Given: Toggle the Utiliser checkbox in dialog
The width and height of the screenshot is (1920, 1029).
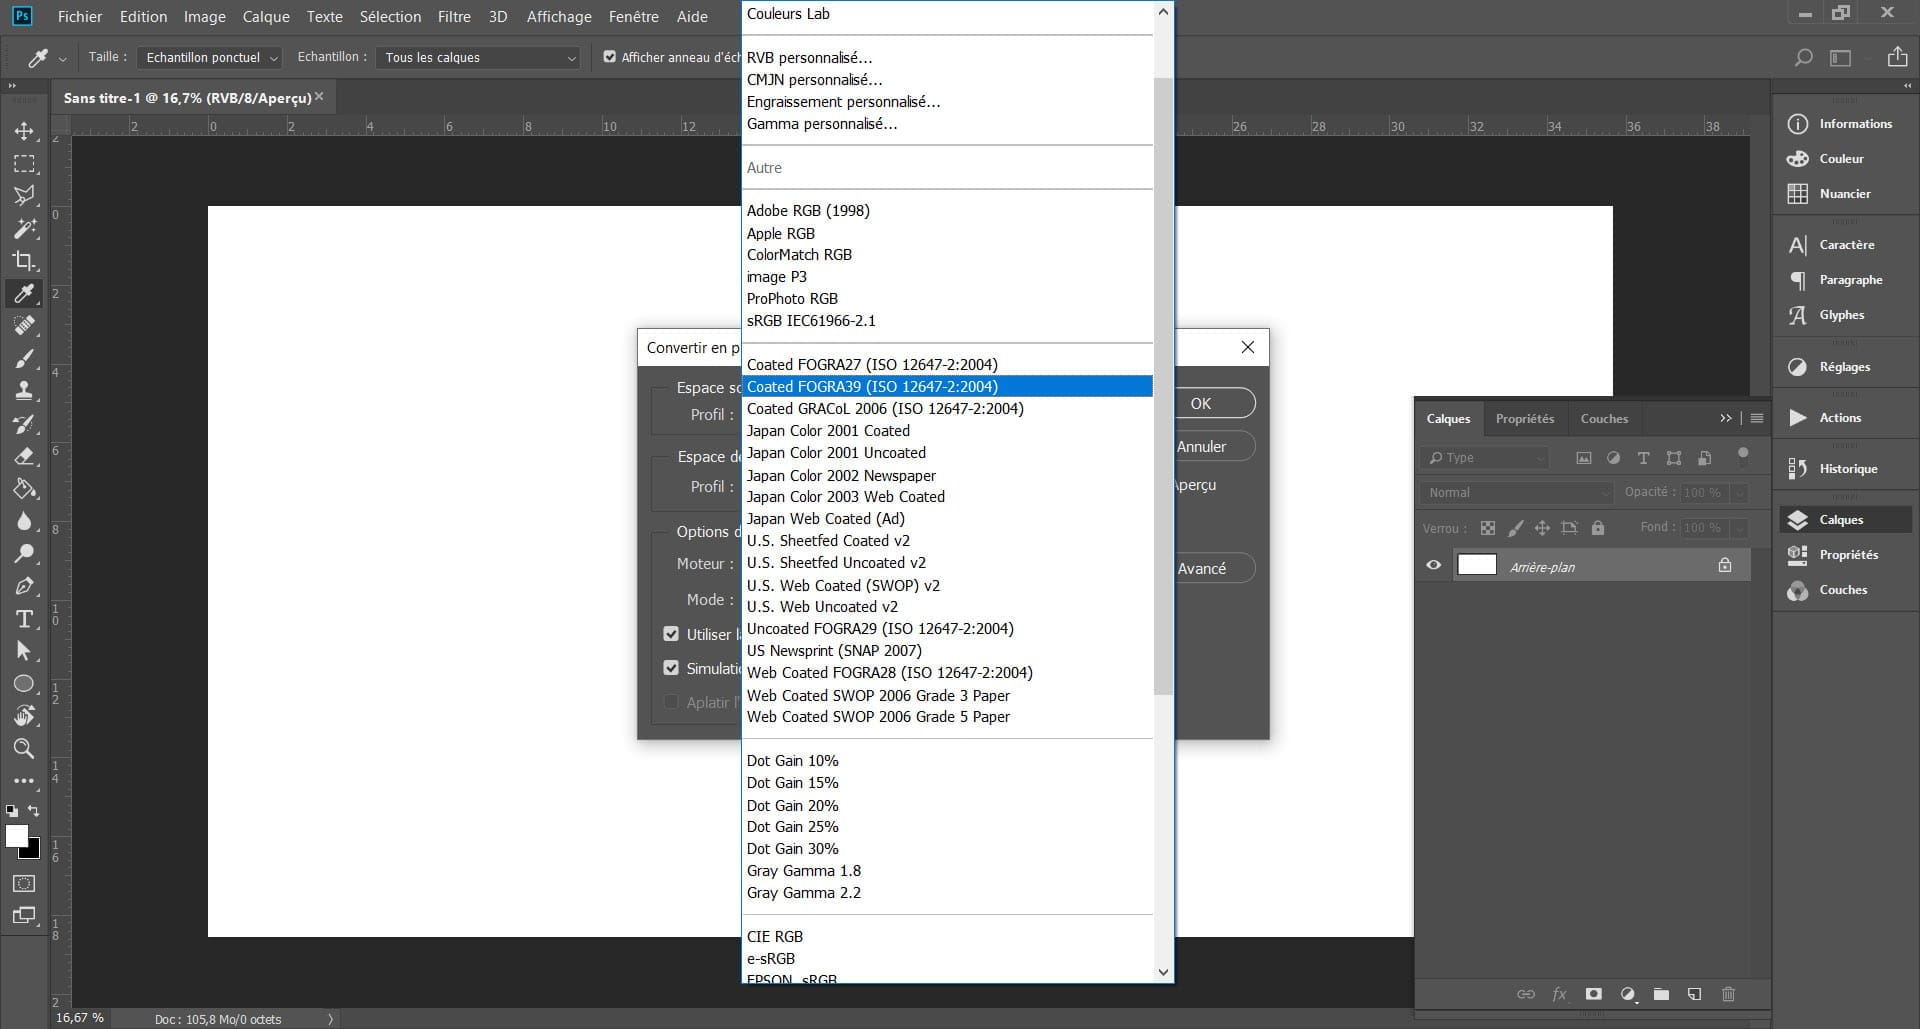Looking at the screenshot, I should pos(671,634).
